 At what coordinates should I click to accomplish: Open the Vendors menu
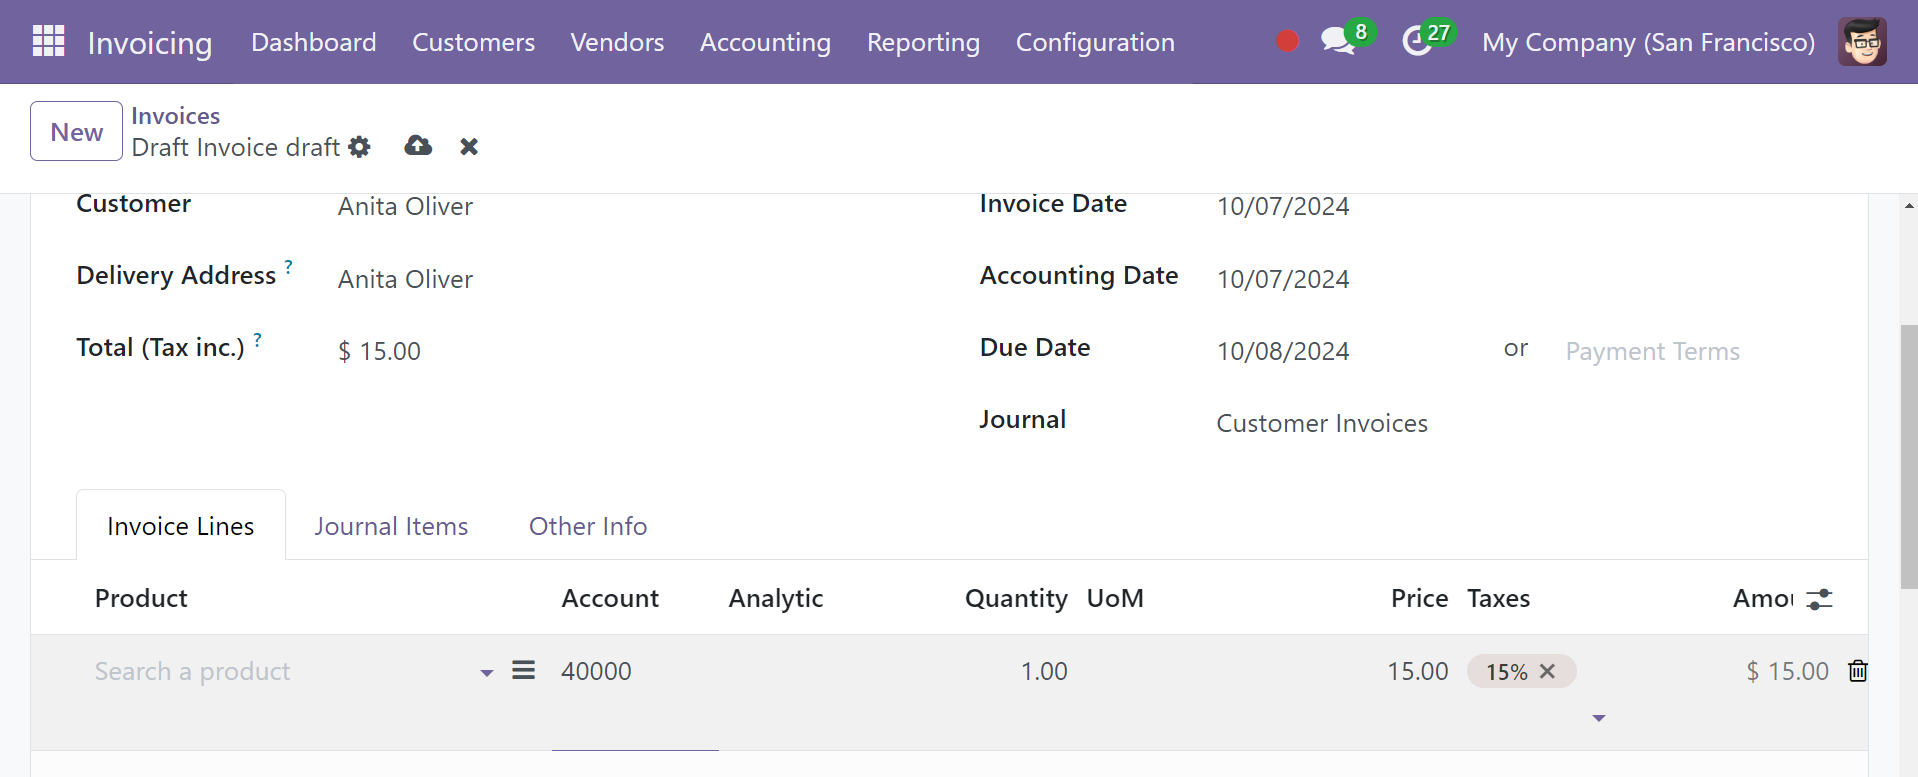click(617, 42)
